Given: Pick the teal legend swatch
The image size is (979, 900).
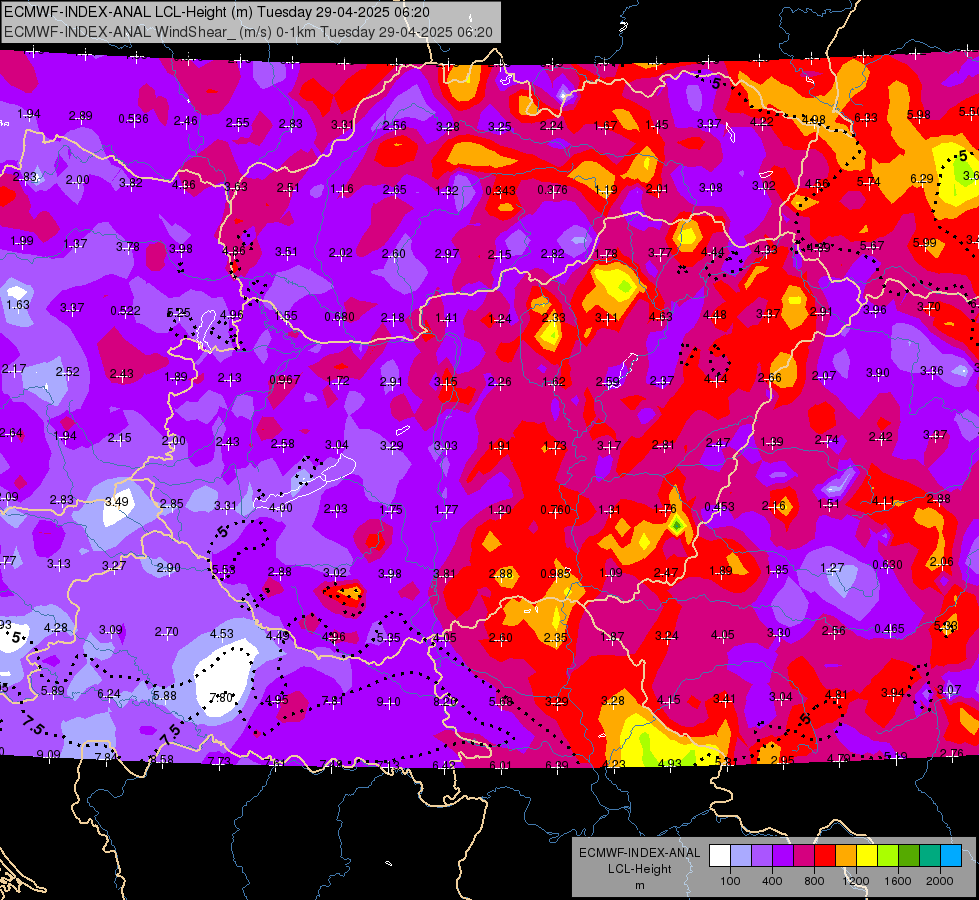Looking at the screenshot, I should pos(930,856).
